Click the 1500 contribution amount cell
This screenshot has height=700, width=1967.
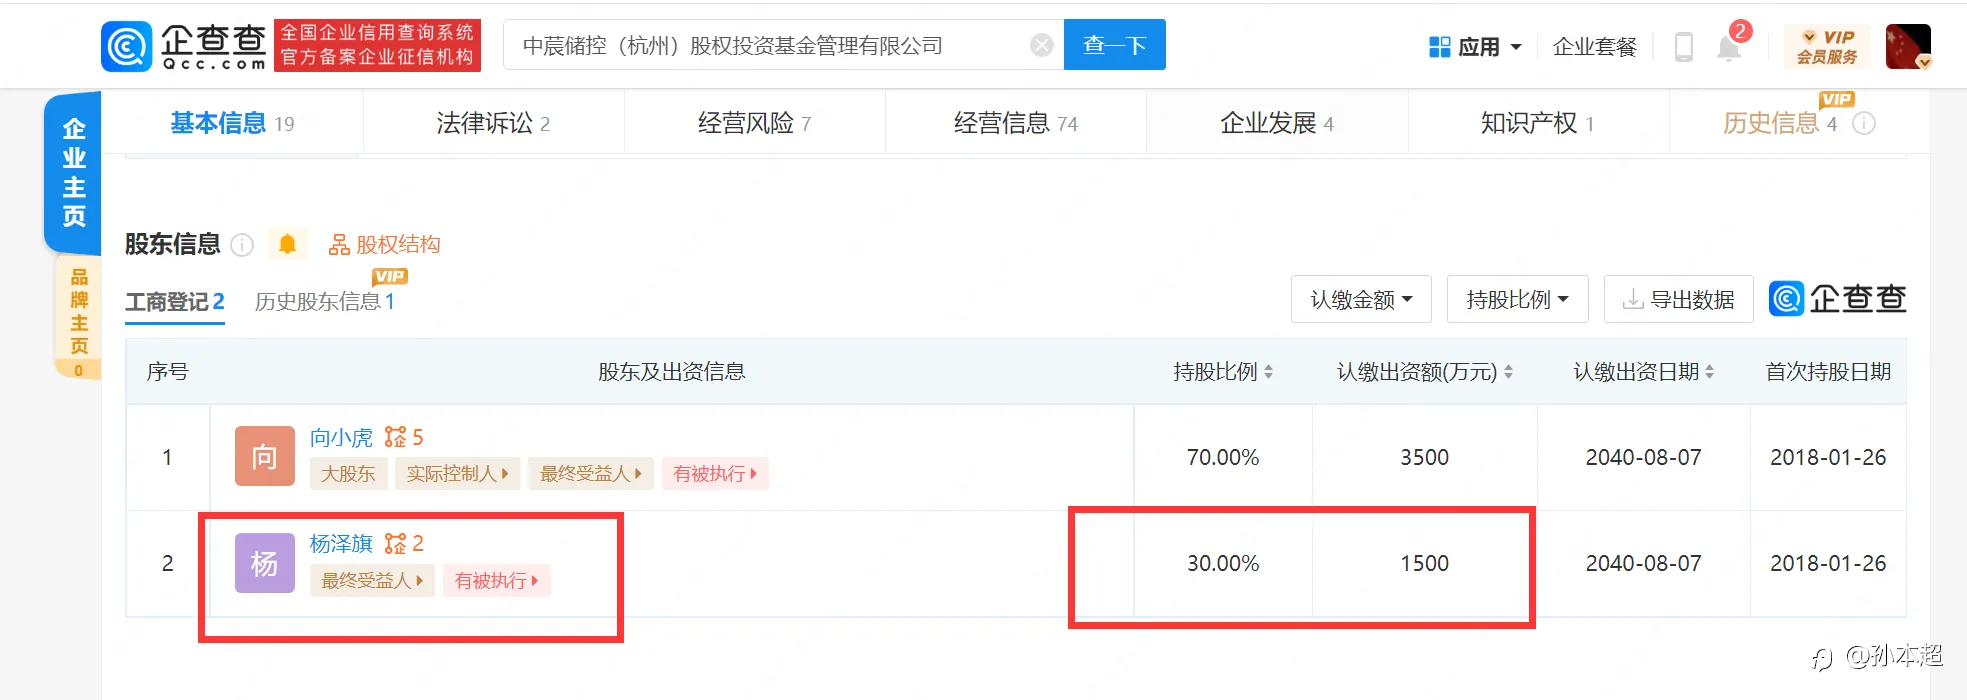(x=1424, y=563)
